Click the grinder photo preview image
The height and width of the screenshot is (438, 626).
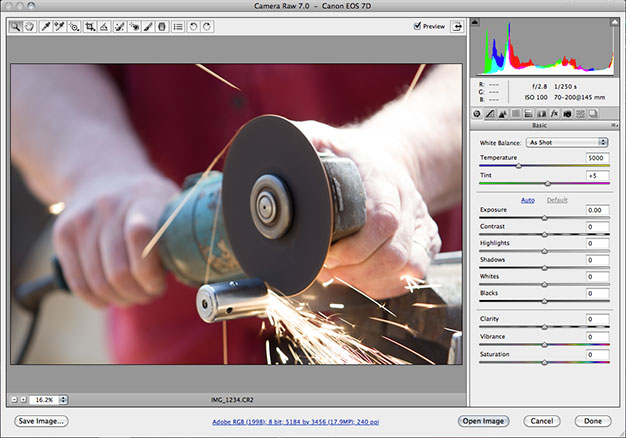click(236, 214)
